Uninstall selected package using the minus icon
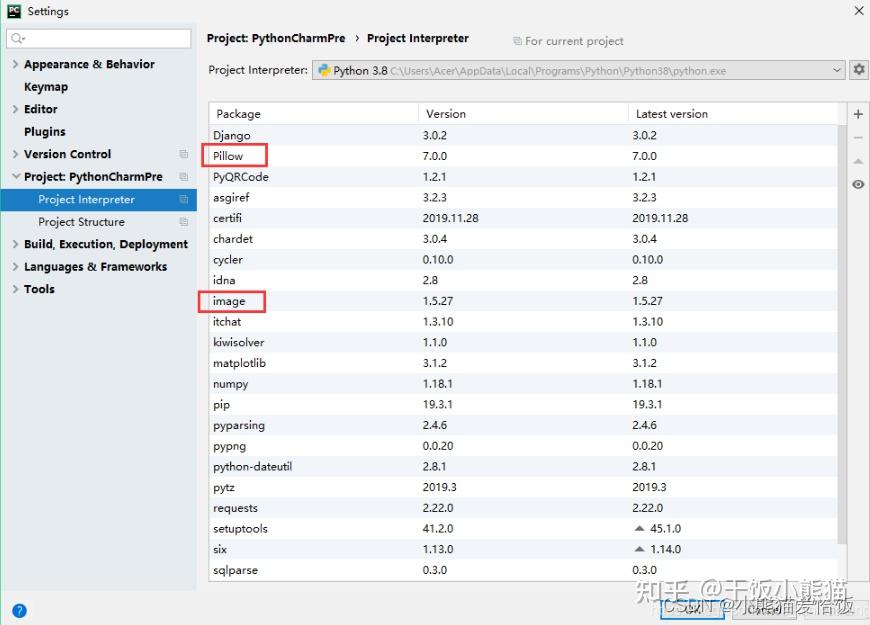Image resolution: width=870 pixels, height=625 pixels. (858, 136)
